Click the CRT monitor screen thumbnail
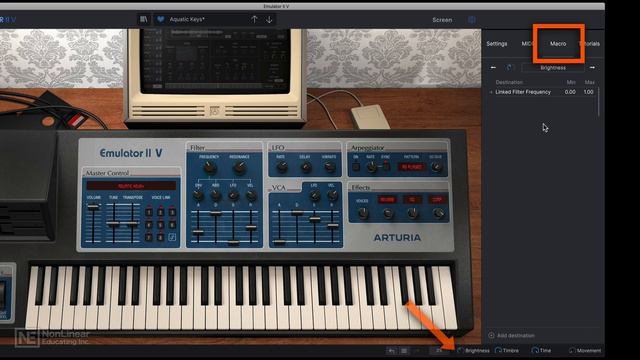 (215, 60)
